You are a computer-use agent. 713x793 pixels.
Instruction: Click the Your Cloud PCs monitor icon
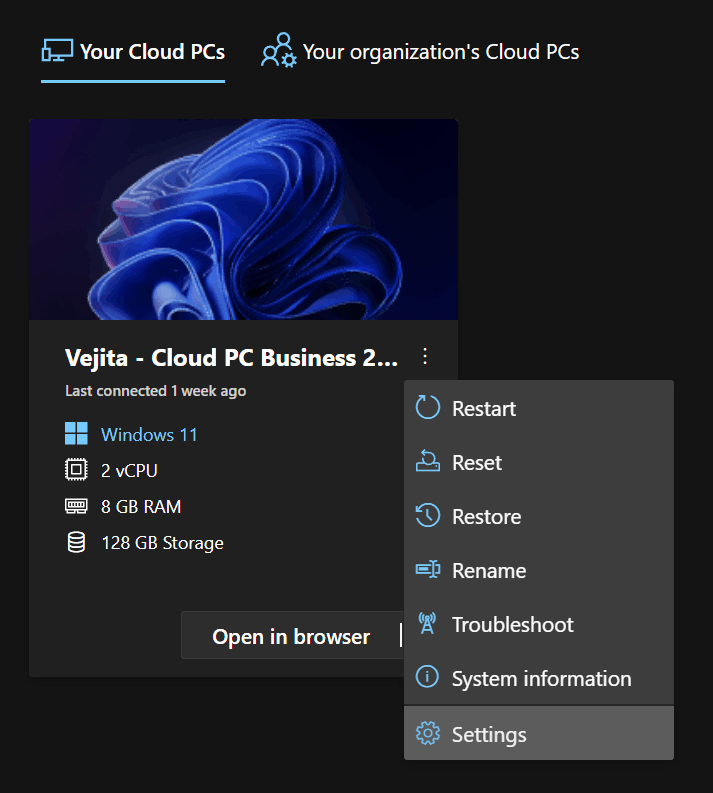[57, 51]
